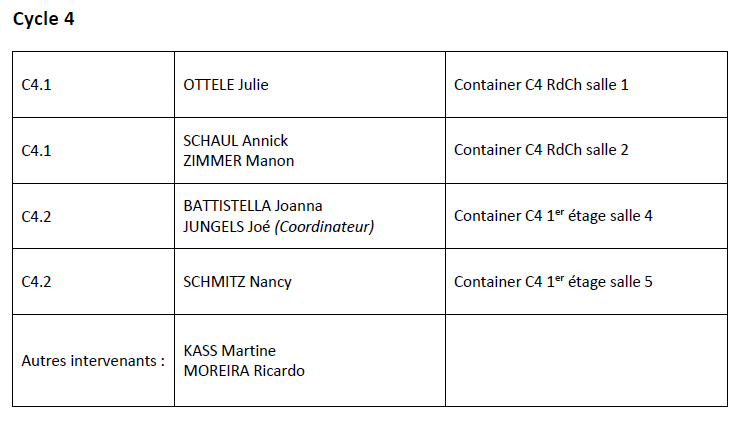
Task: Click the name OTTELE Julie
Action: (x=226, y=85)
